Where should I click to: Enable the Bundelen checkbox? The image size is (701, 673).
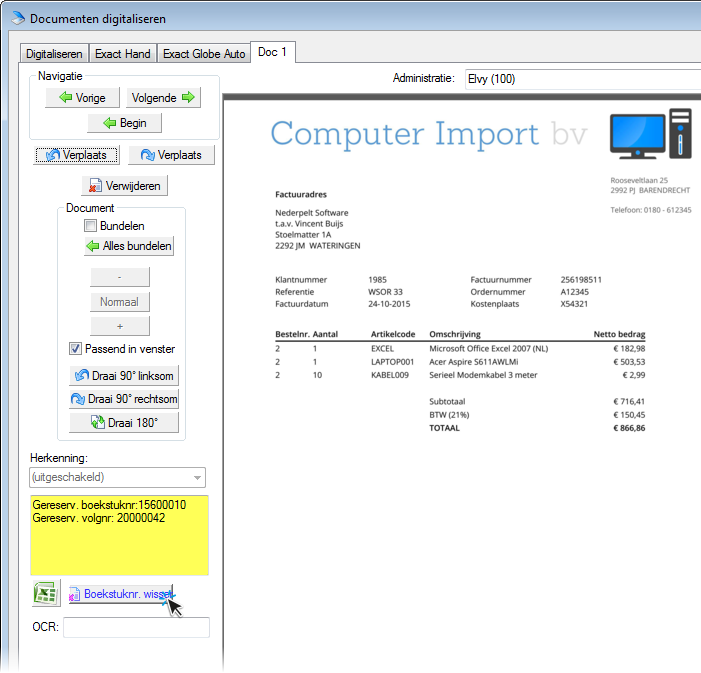pos(91,226)
